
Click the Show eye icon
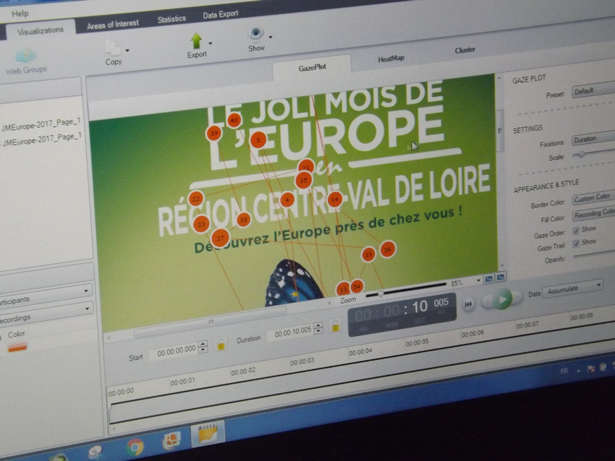(x=255, y=34)
